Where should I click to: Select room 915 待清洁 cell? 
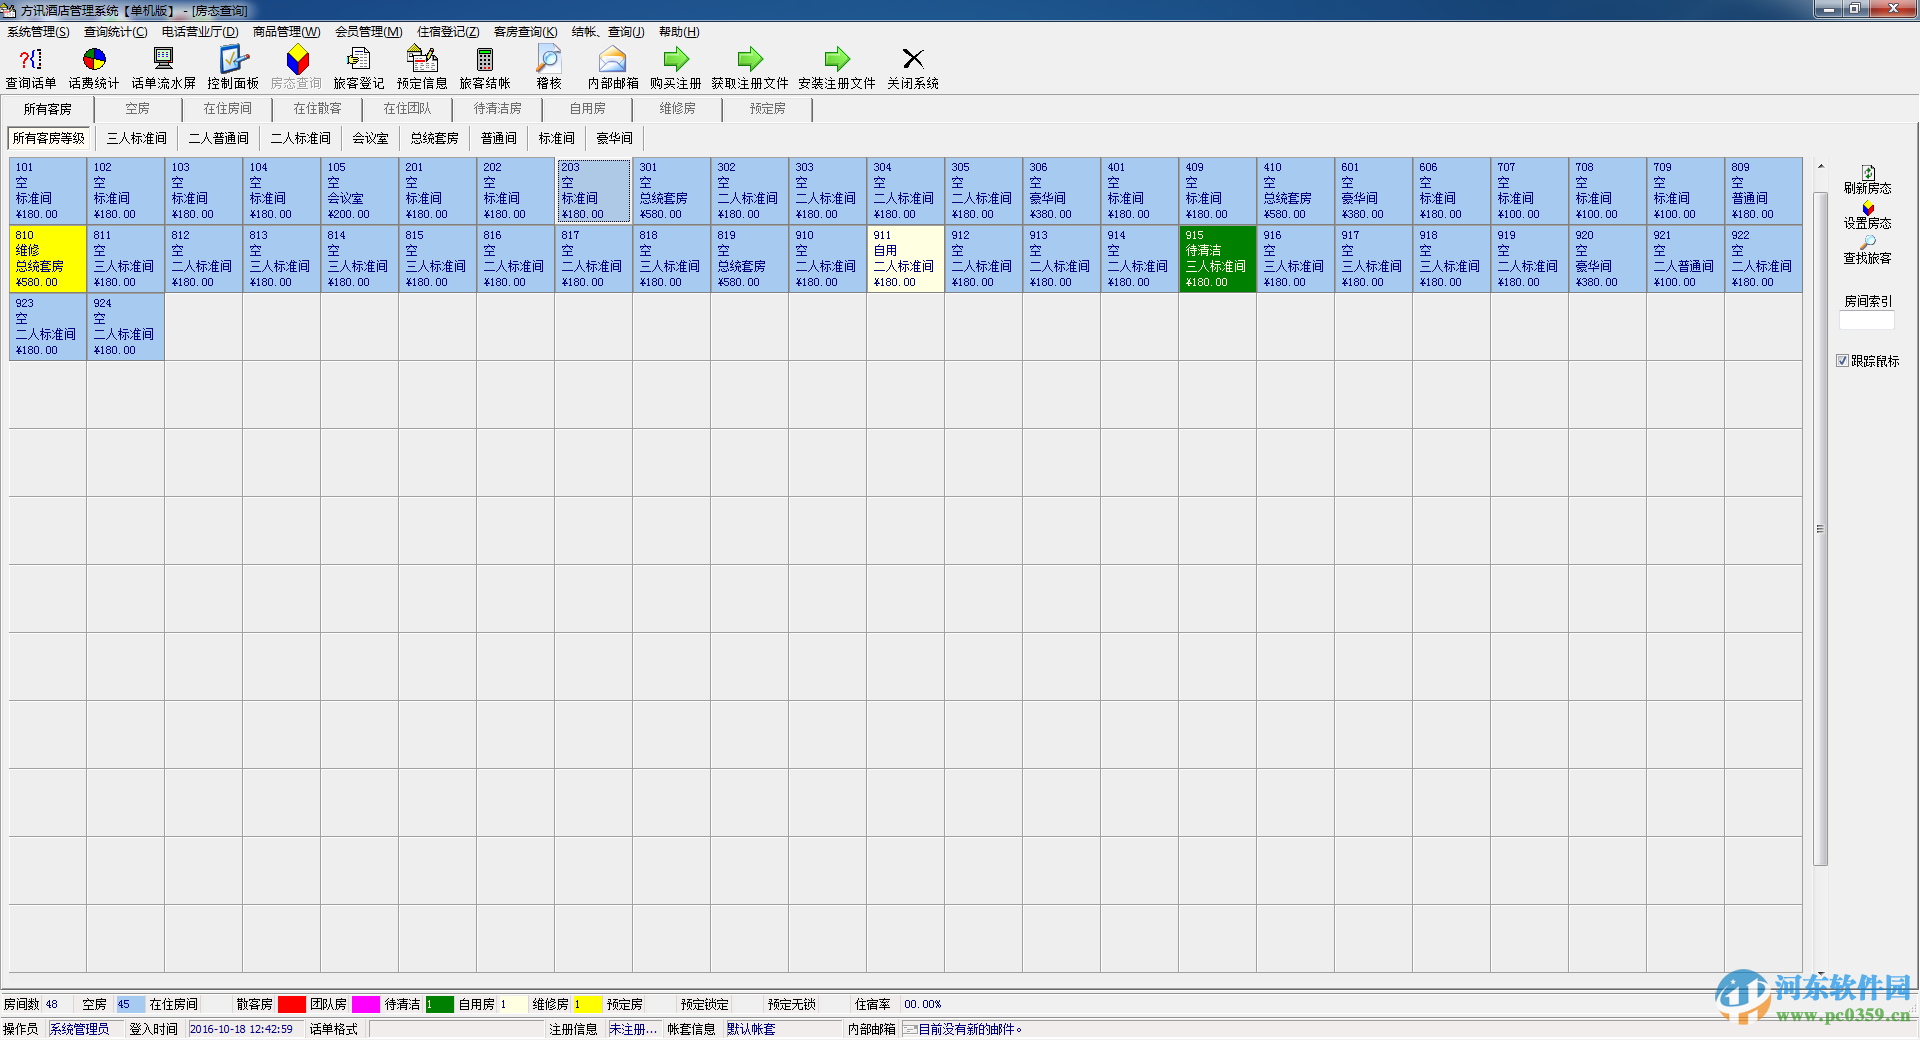tap(1217, 259)
